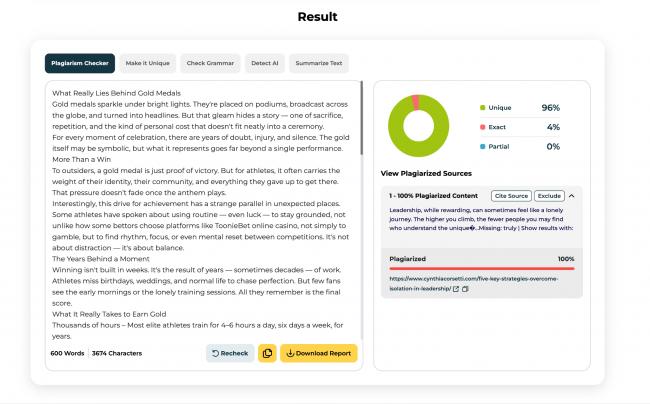Collapse the plagiarized content entry chevron
This screenshot has height=404, width=650.
(x=572, y=196)
